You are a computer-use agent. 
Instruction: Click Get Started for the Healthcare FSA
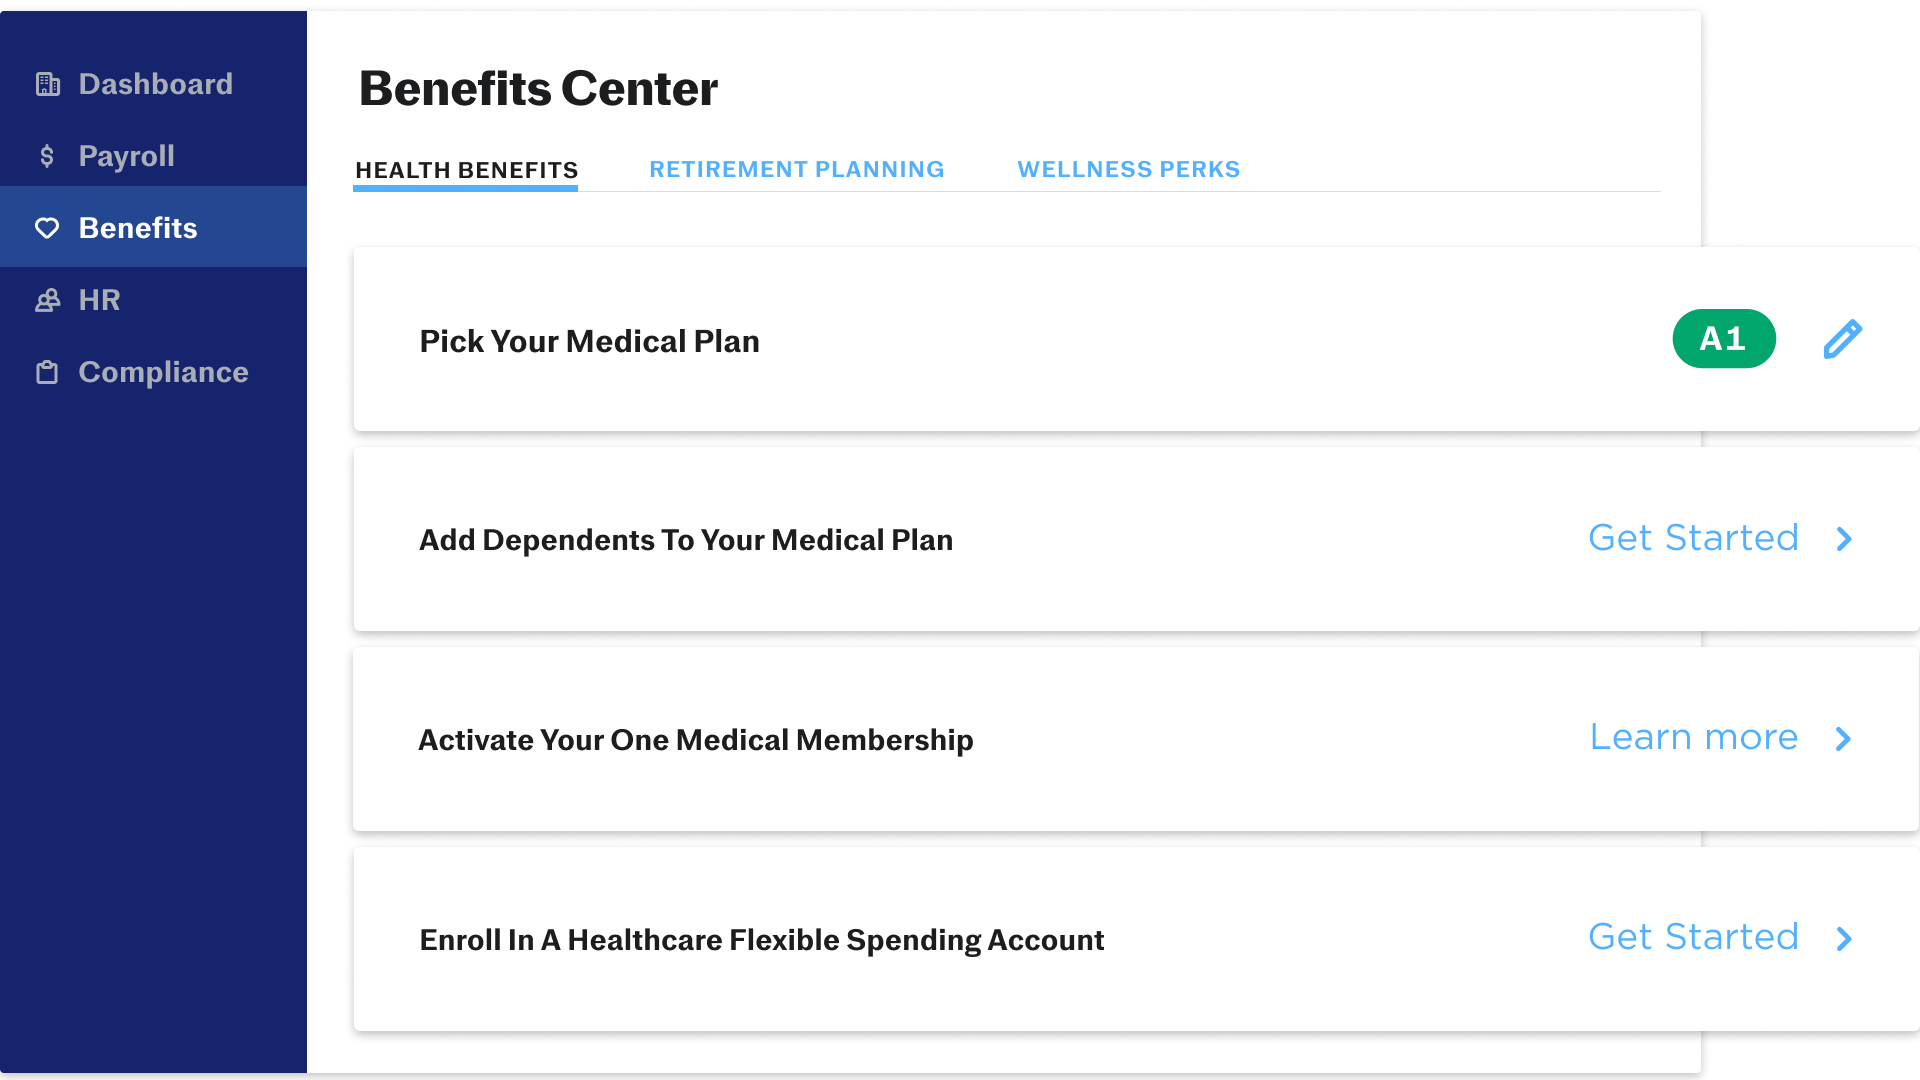tap(1693, 937)
